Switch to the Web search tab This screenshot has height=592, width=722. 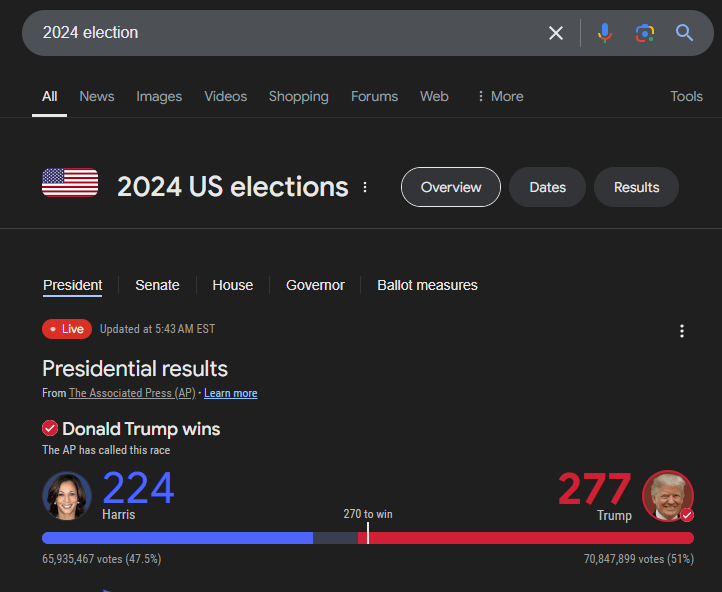434,96
